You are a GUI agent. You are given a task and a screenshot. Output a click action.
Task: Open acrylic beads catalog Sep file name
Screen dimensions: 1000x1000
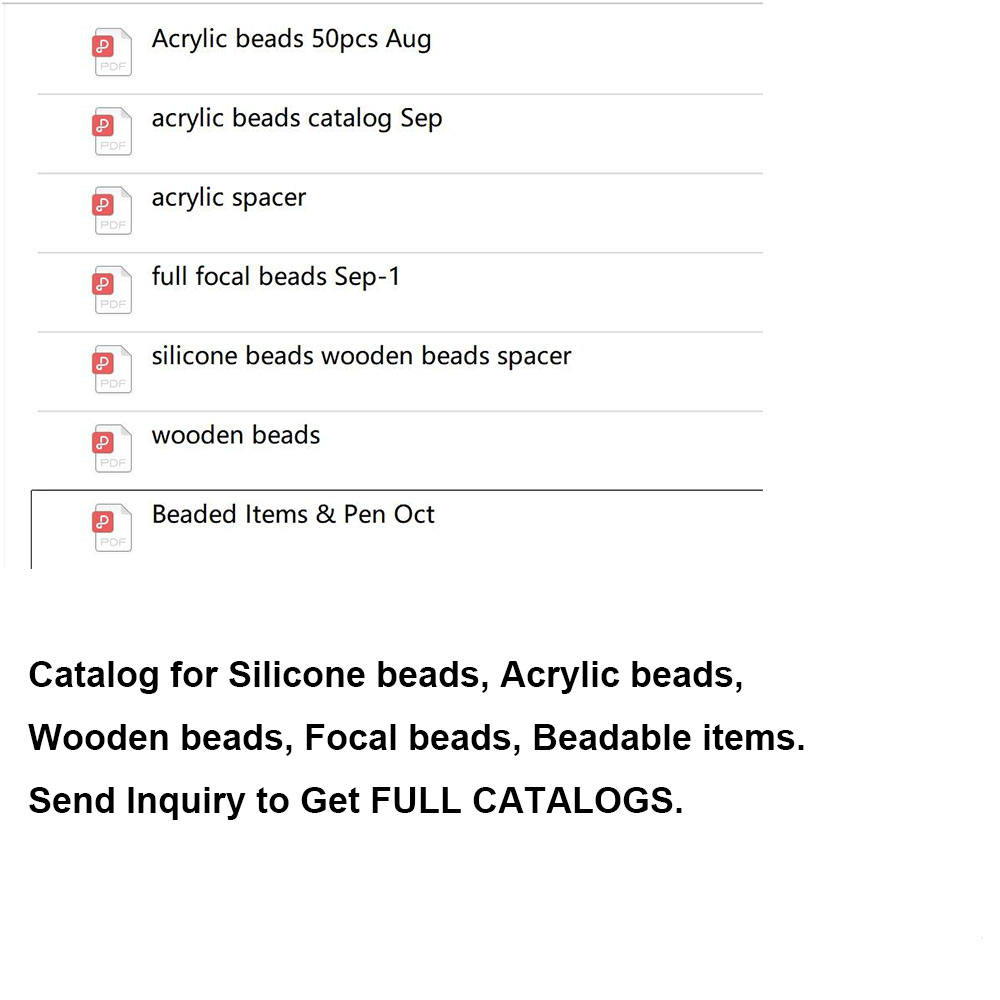point(297,119)
